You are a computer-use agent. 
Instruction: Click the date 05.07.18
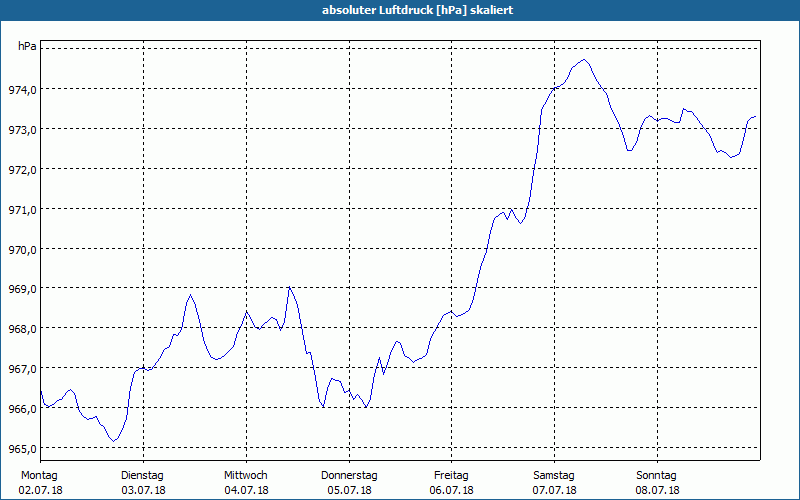pyautogui.click(x=349, y=491)
